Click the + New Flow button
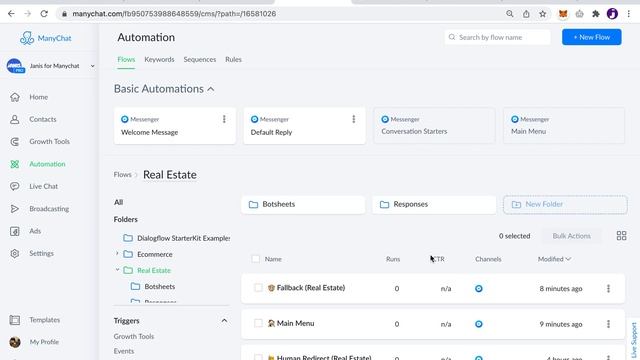 591,37
